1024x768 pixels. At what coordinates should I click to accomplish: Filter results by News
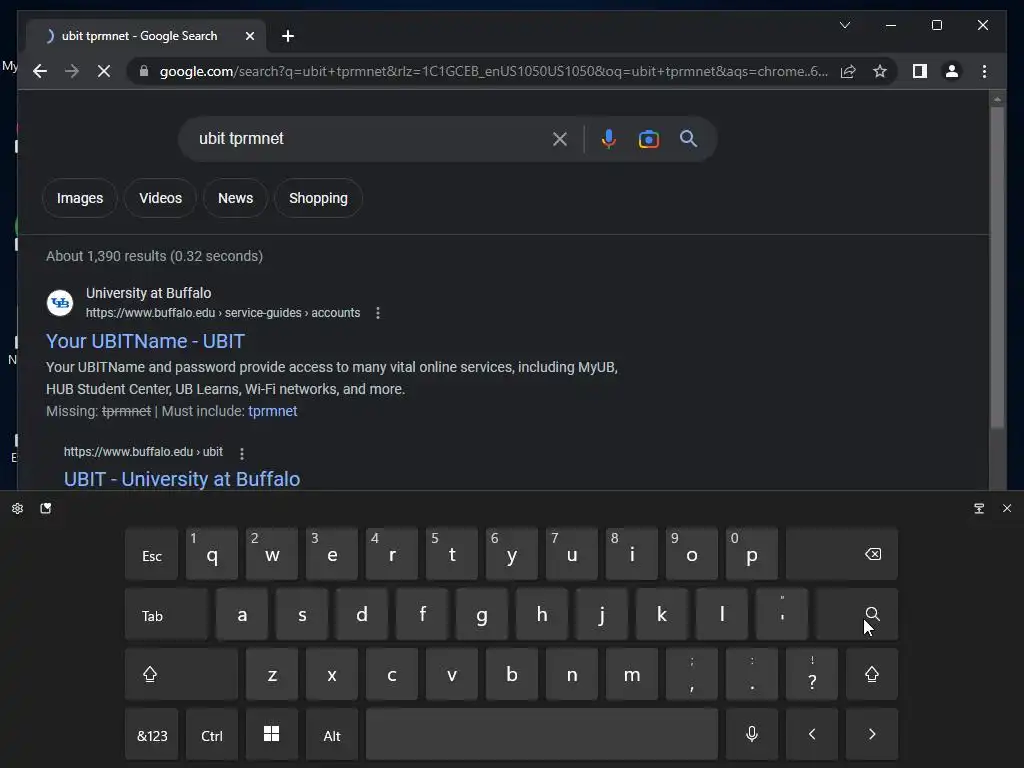coord(235,198)
